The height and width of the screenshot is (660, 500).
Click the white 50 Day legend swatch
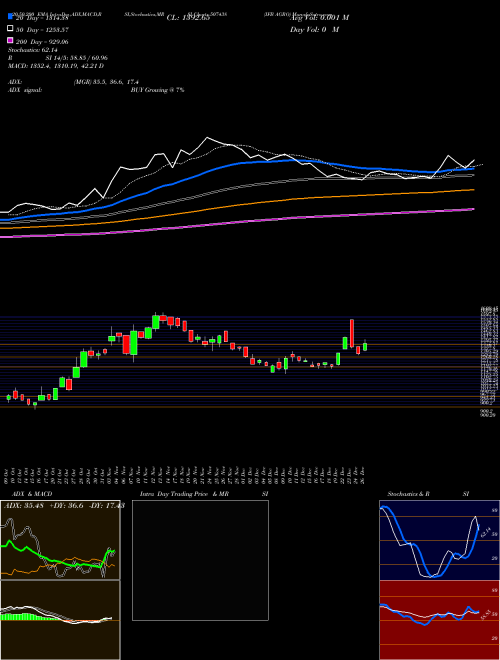click(x=10, y=29)
